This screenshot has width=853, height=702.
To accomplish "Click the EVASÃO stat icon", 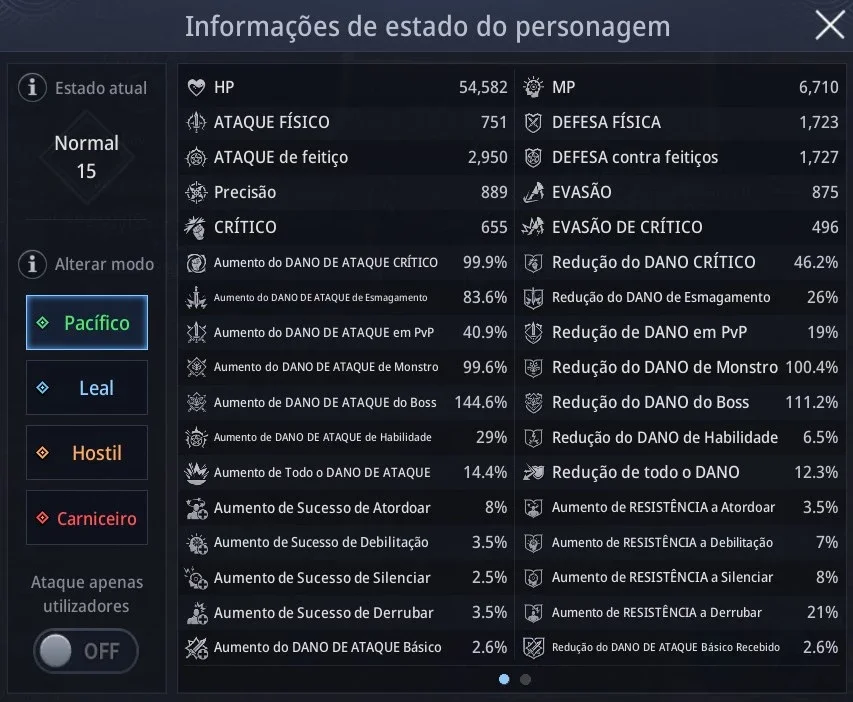I will pyautogui.click(x=534, y=192).
